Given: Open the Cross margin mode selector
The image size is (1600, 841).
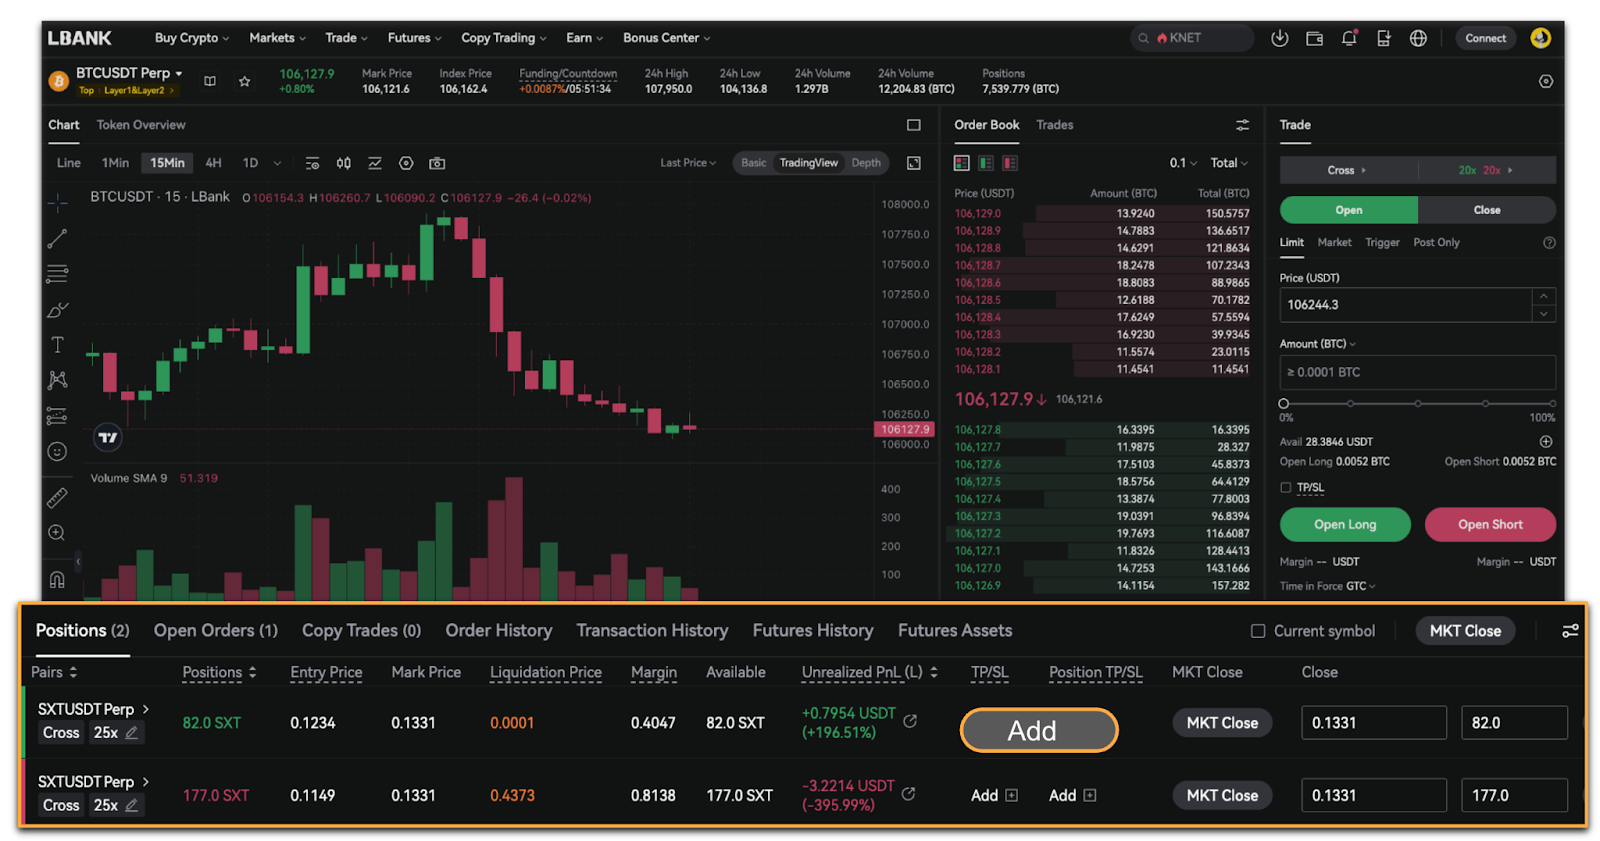Looking at the screenshot, I should pyautogui.click(x=1347, y=170).
